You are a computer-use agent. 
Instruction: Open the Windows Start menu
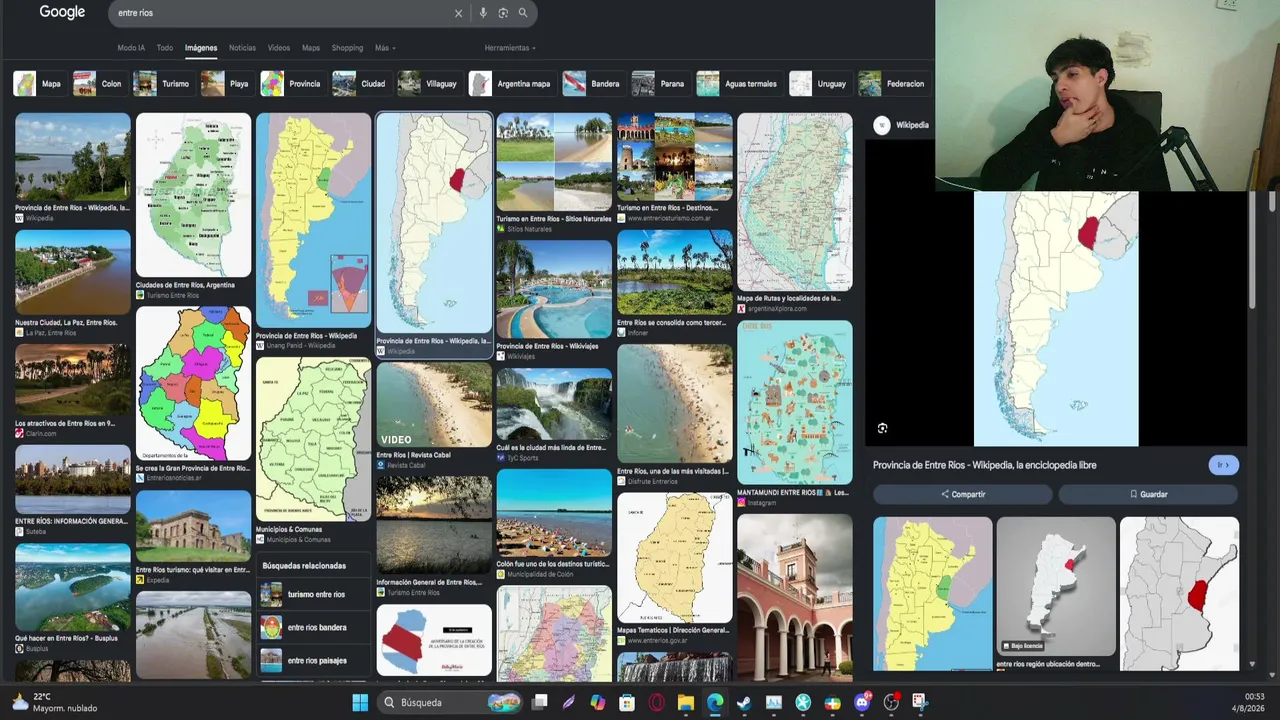360,703
